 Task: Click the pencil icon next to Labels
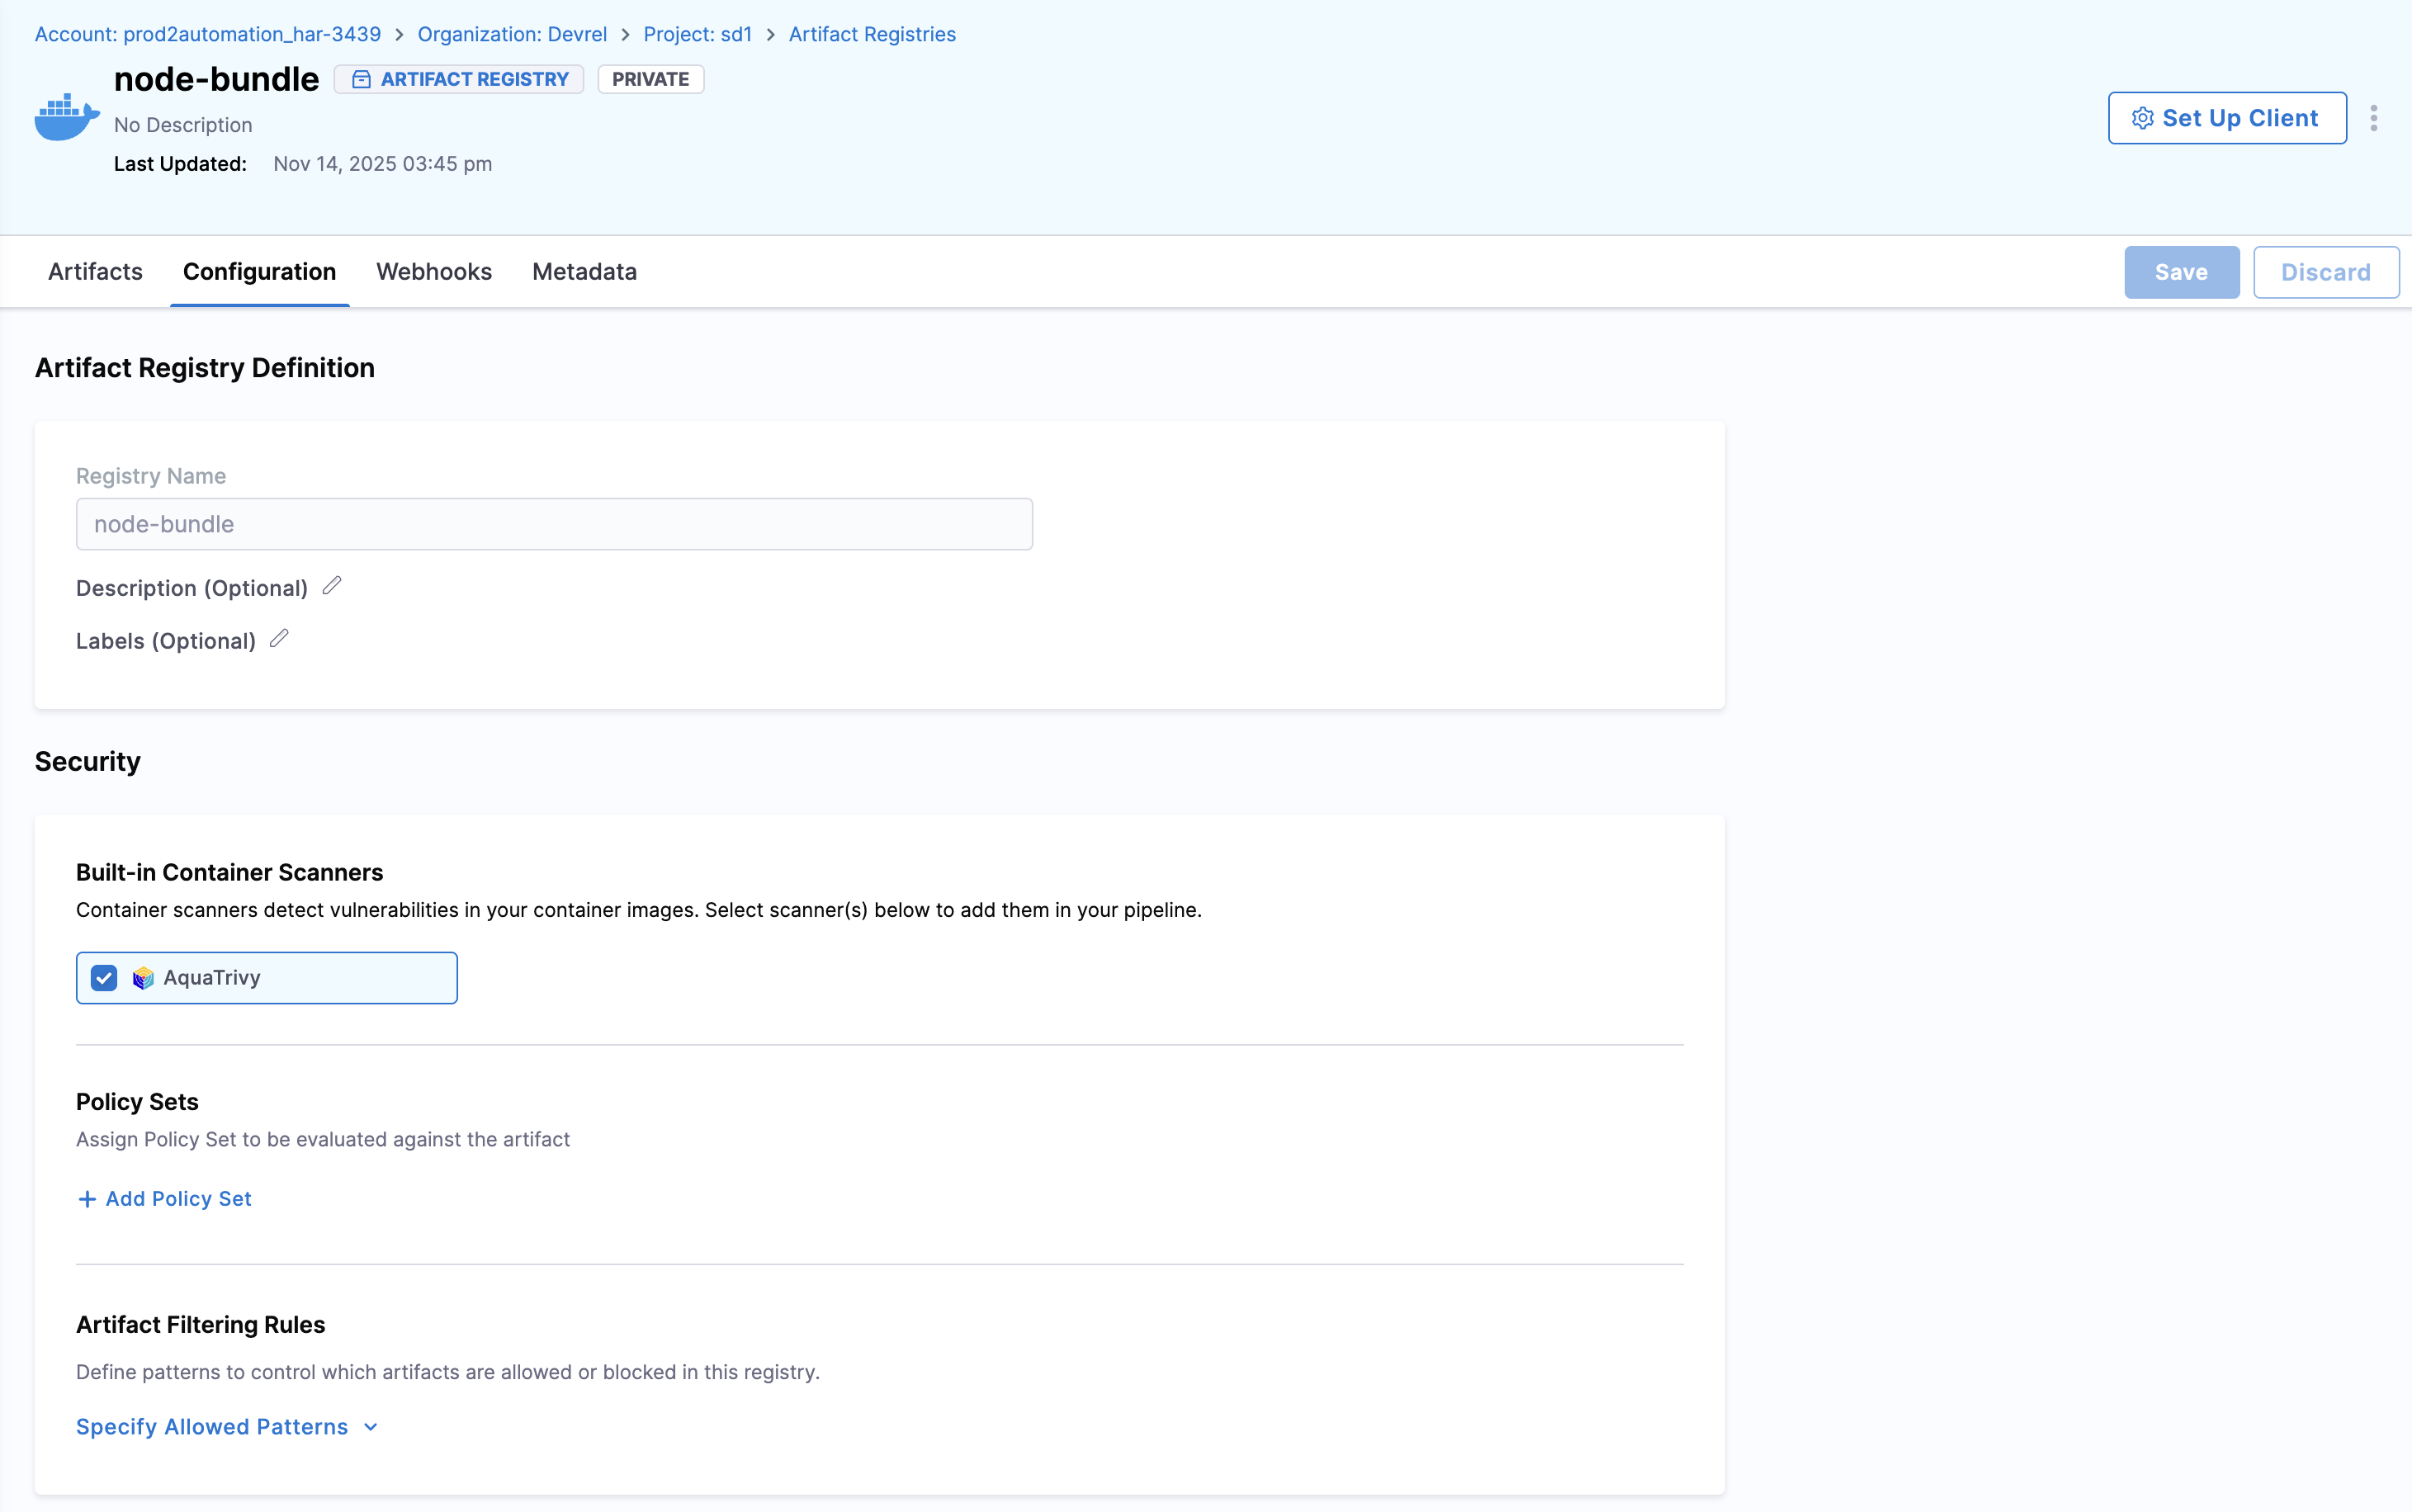(279, 638)
